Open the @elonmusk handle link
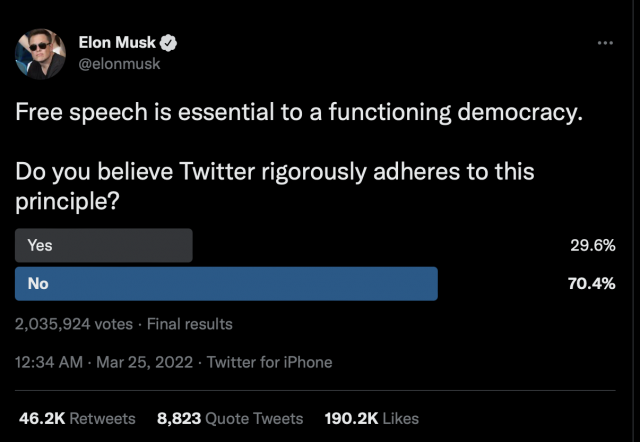Screen dimensions: 640x442 (119, 64)
